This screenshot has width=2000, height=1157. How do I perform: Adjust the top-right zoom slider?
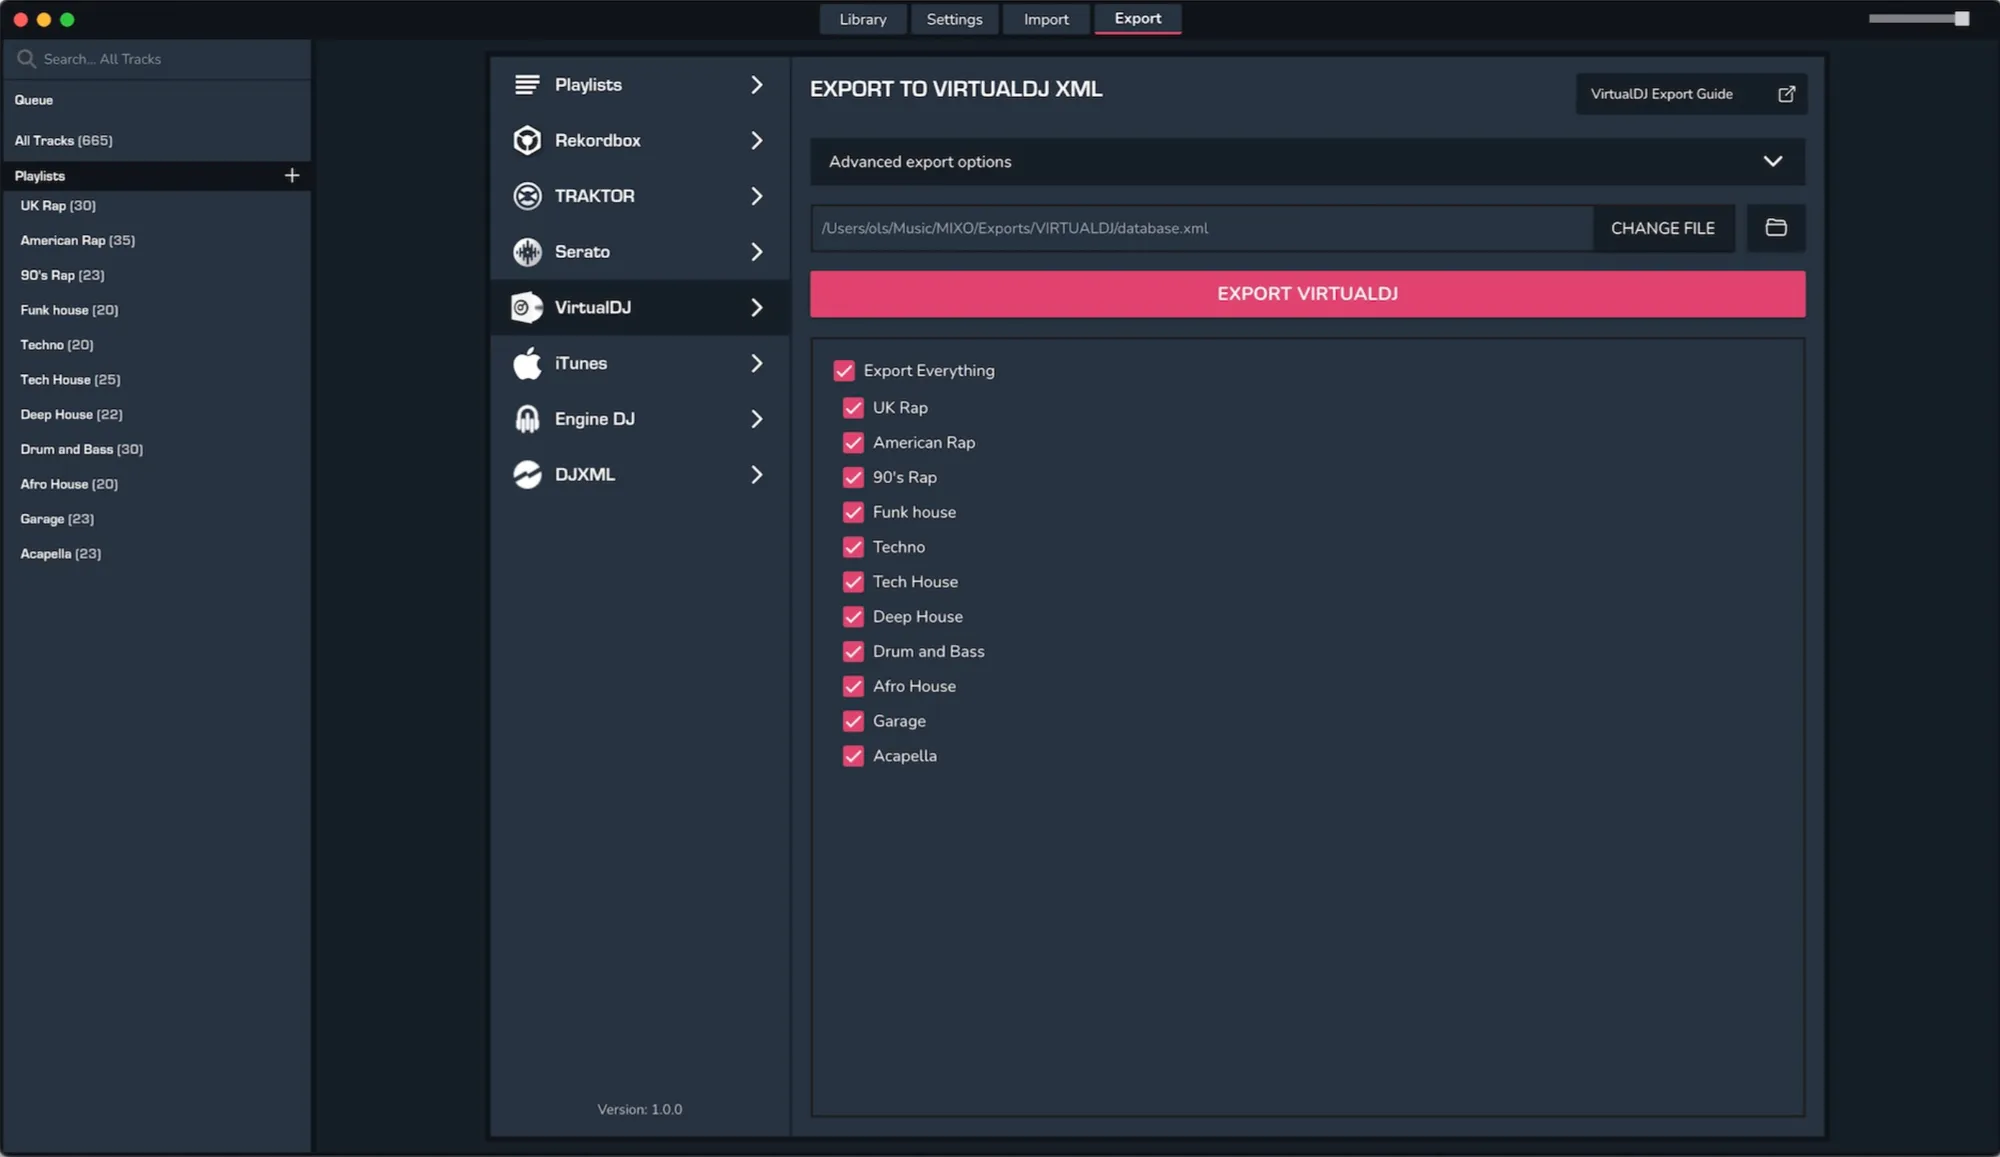[1961, 19]
